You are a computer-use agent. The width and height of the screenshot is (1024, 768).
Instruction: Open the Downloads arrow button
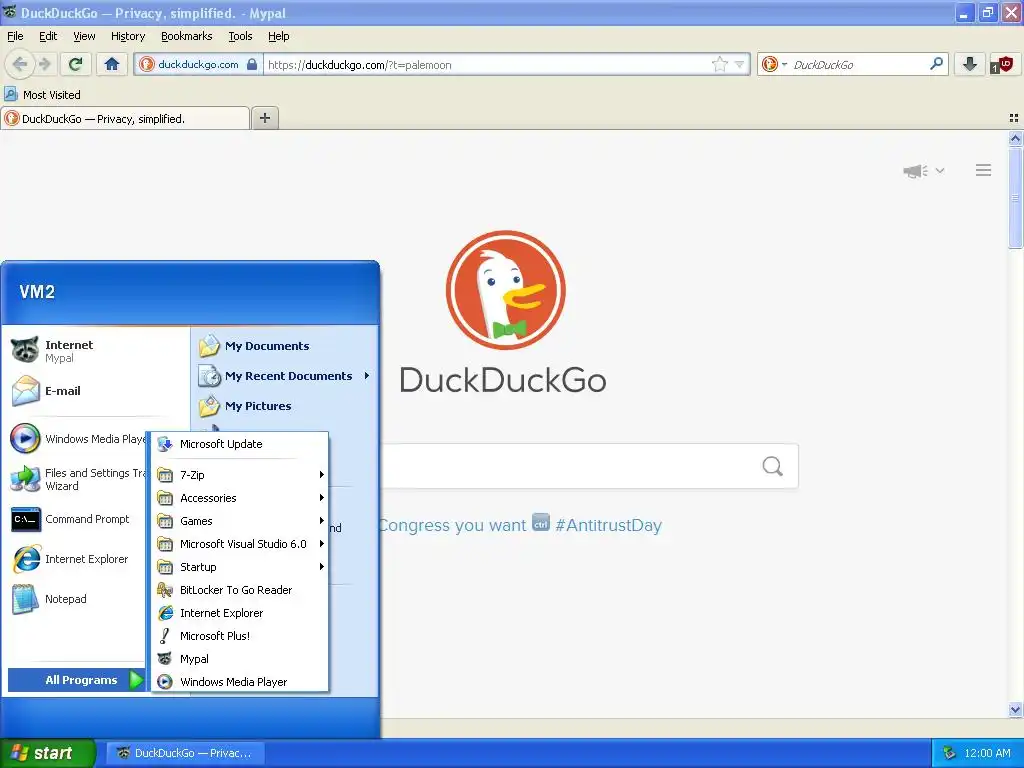(x=970, y=64)
